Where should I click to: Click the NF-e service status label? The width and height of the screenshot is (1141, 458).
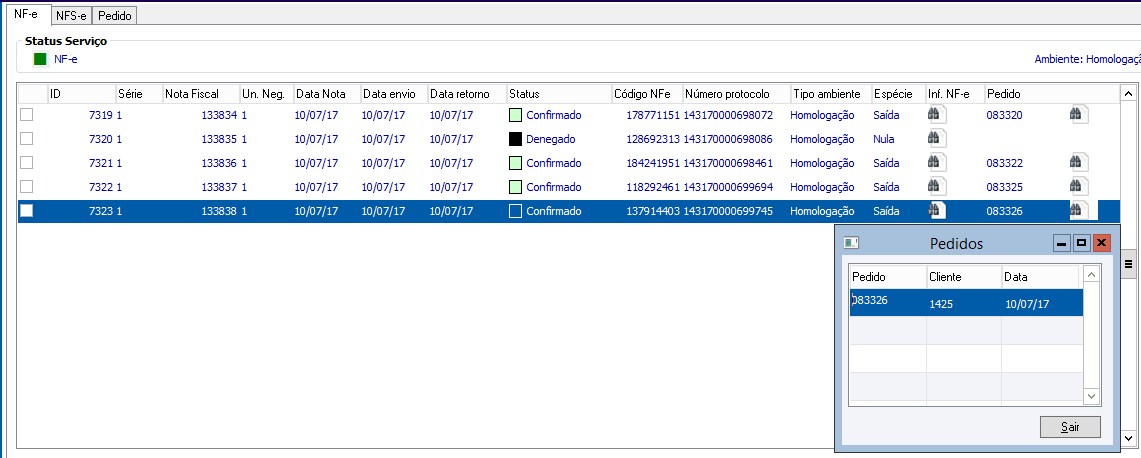coord(65,60)
